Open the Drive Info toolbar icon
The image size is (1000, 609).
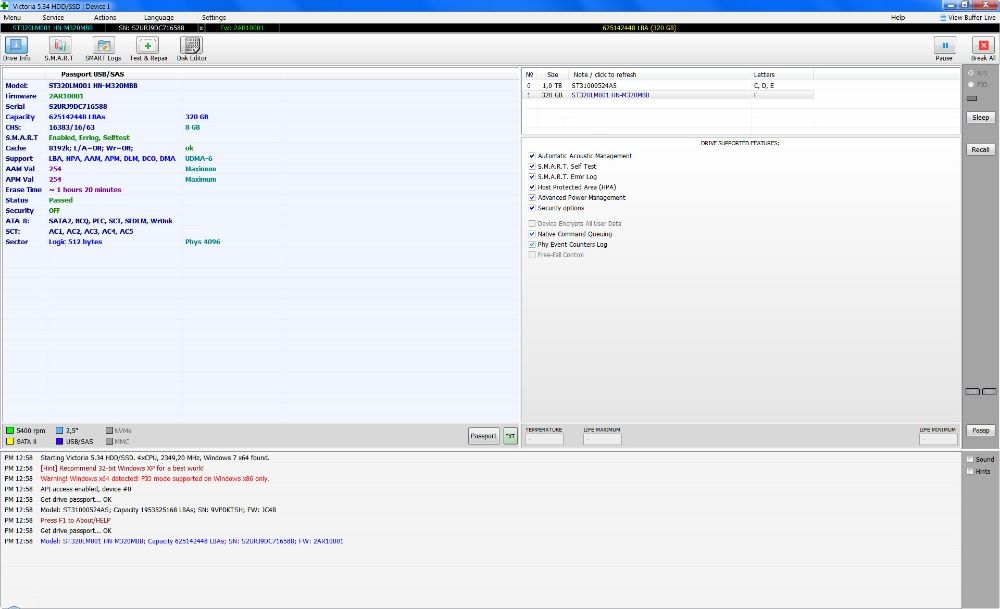coord(16,46)
